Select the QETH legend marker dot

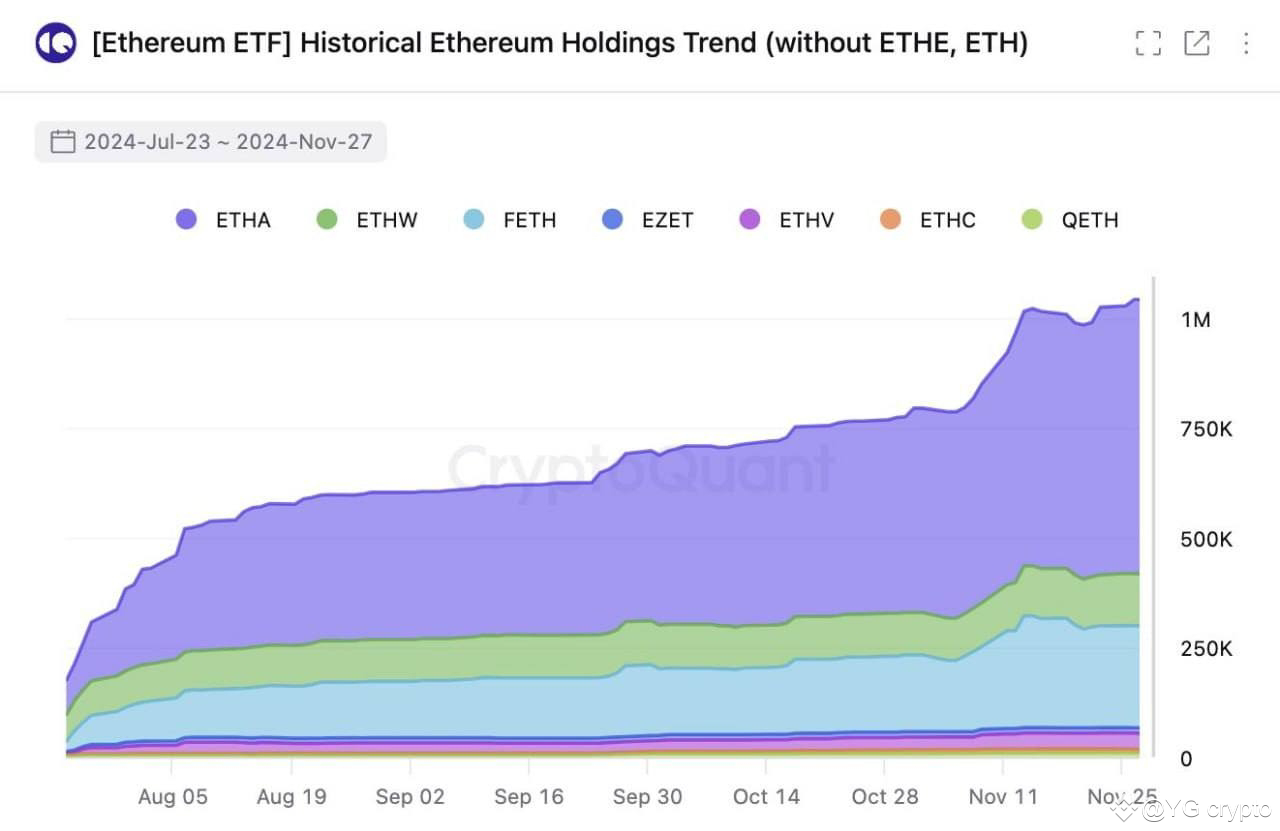pyautogui.click(x=1030, y=219)
